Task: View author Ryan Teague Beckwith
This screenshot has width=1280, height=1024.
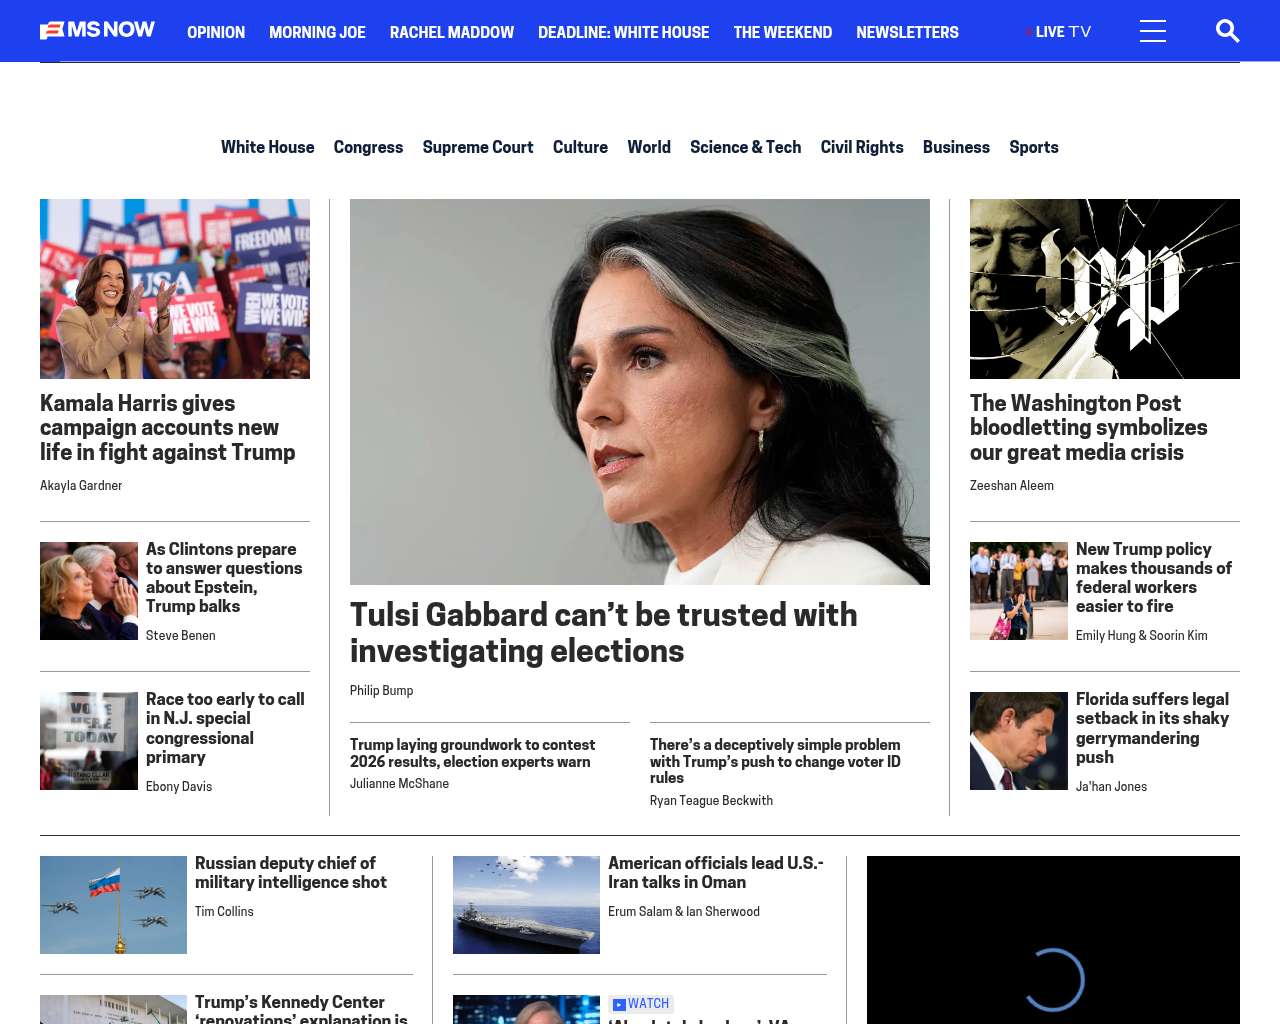Action: click(711, 800)
